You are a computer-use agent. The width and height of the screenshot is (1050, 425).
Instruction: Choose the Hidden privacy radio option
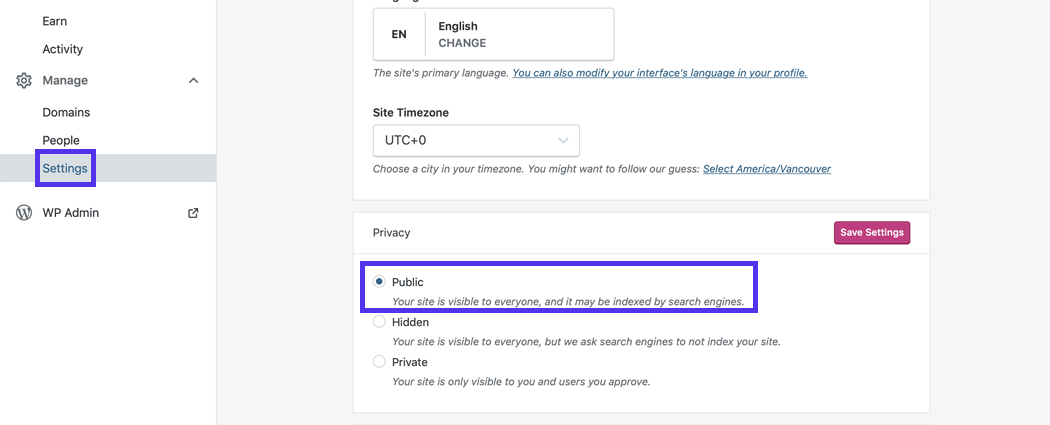point(379,322)
